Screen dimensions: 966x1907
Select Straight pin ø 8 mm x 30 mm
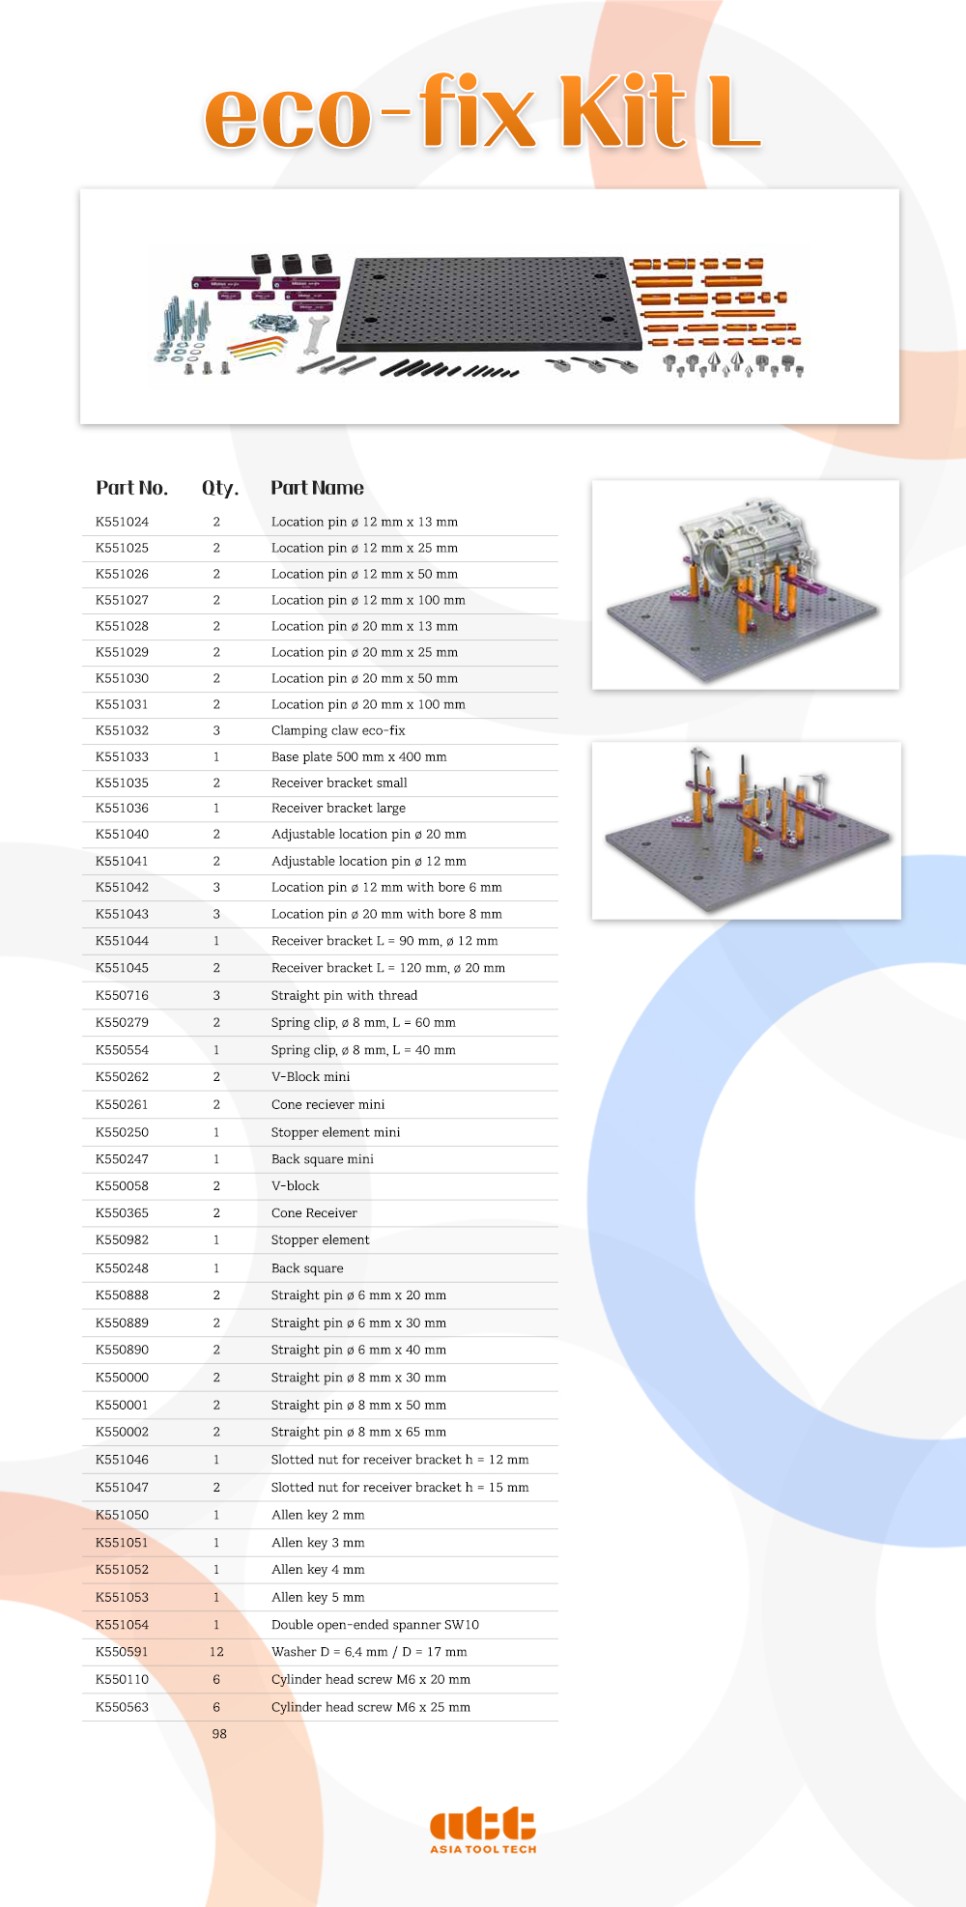358,1378
